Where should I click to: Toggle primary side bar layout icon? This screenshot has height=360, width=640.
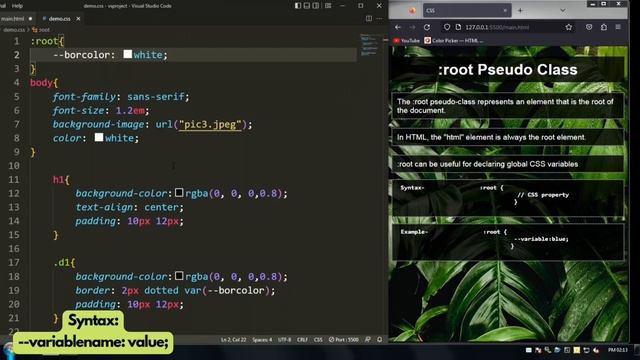click(x=298, y=6)
